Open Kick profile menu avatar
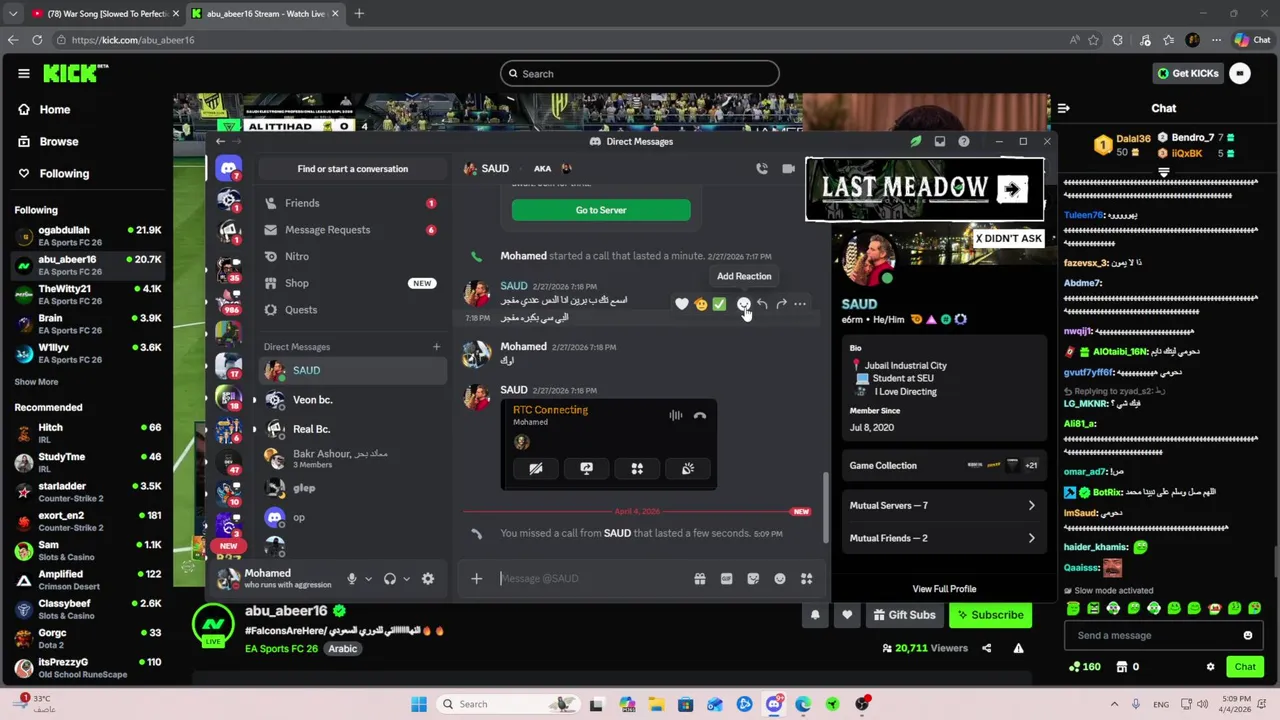Image resolution: width=1280 pixels, height=720 pixels. tap(1240, 73)
